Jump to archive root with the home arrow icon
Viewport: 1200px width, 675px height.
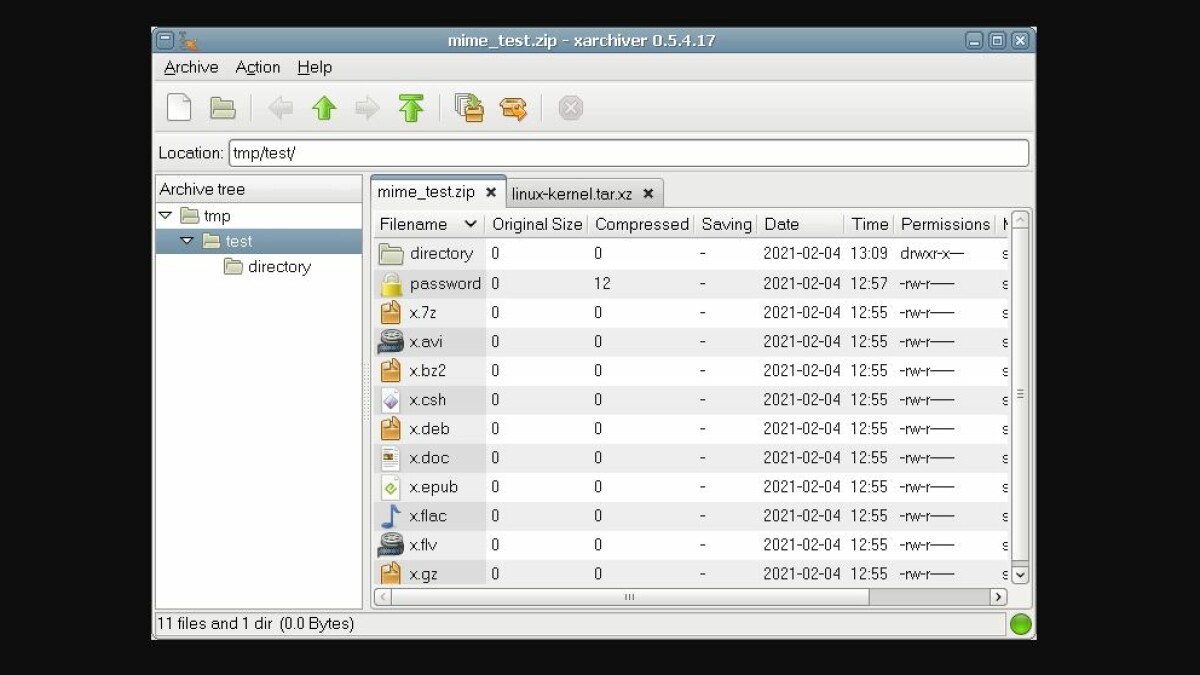tap(411, 107)
